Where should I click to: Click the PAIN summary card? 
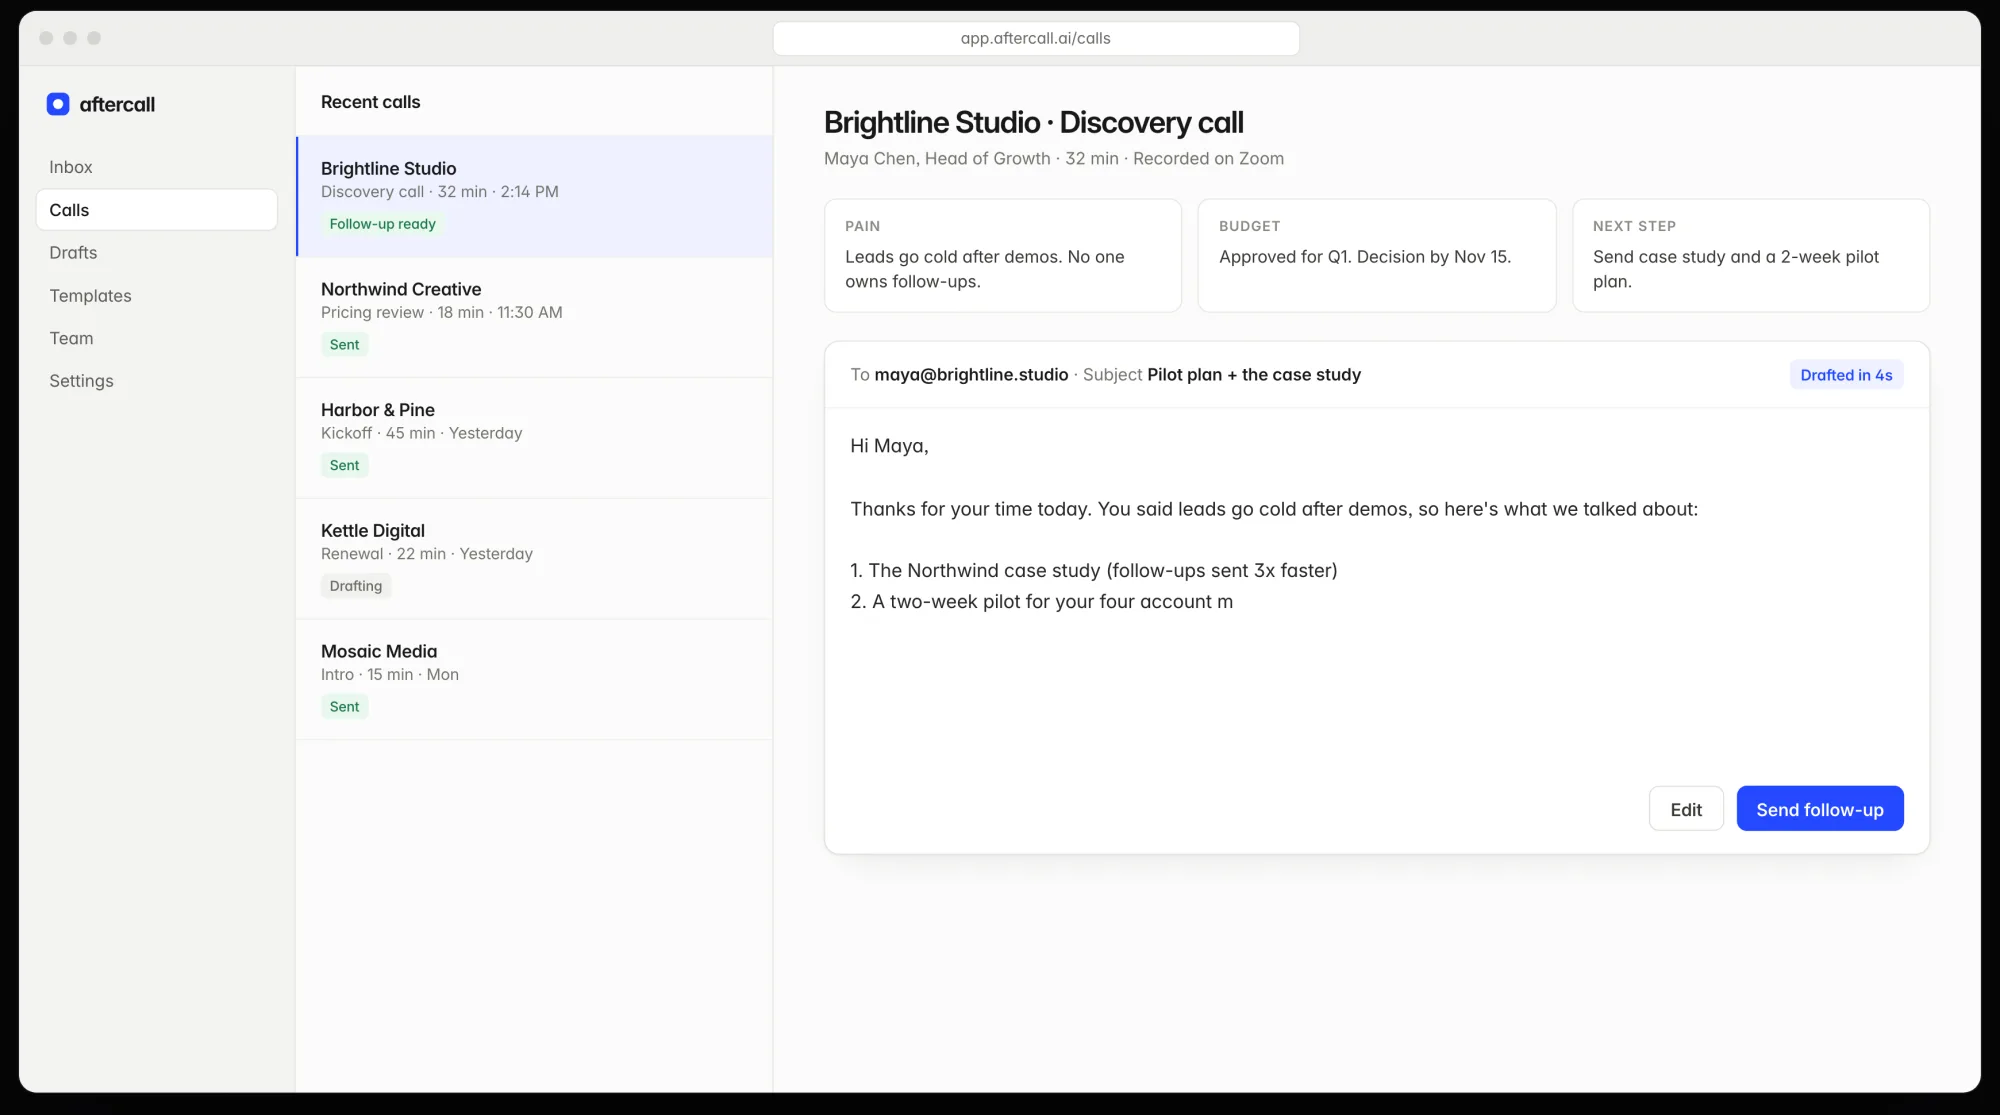pyautogui.click(x=1003, y=256)
